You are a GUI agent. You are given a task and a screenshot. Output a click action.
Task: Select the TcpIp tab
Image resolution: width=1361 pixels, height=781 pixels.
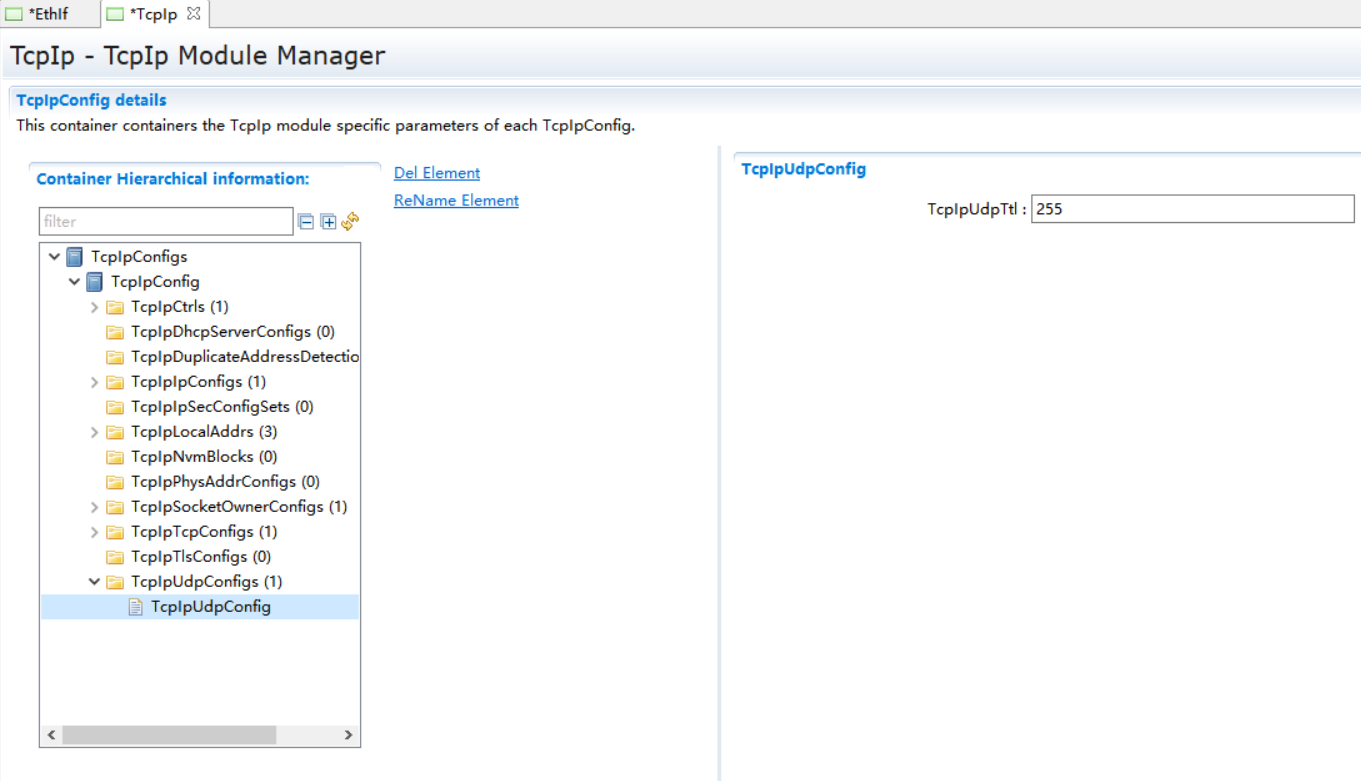(x=152, y=14)
